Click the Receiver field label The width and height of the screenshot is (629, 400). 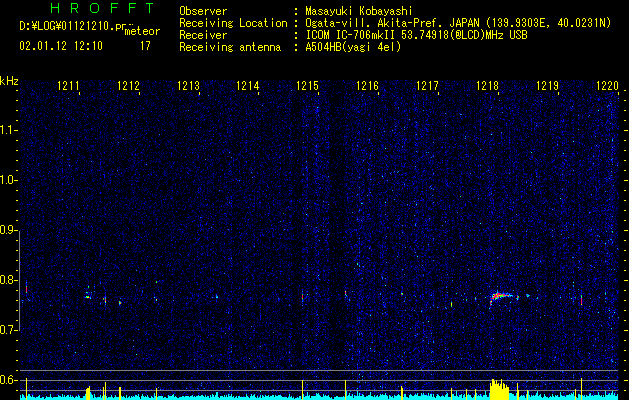(x=203, y=35)
